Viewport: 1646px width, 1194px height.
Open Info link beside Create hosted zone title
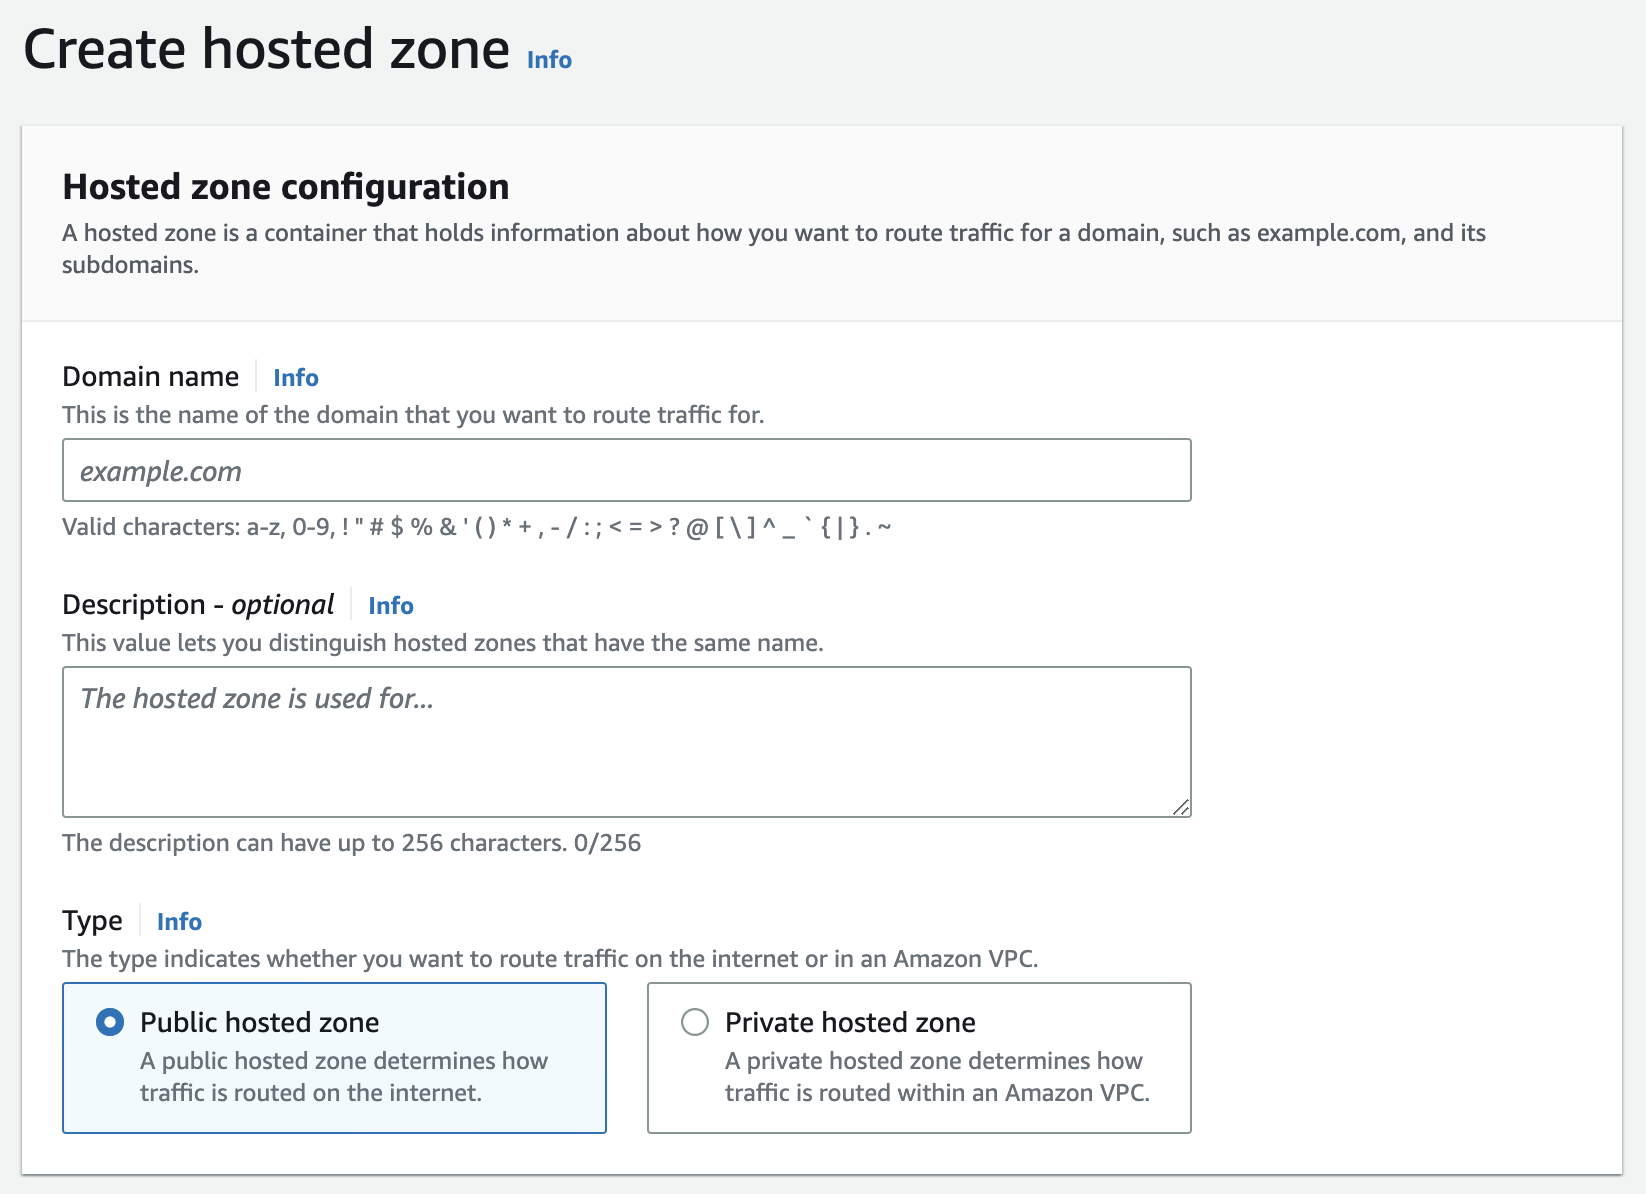549,60
